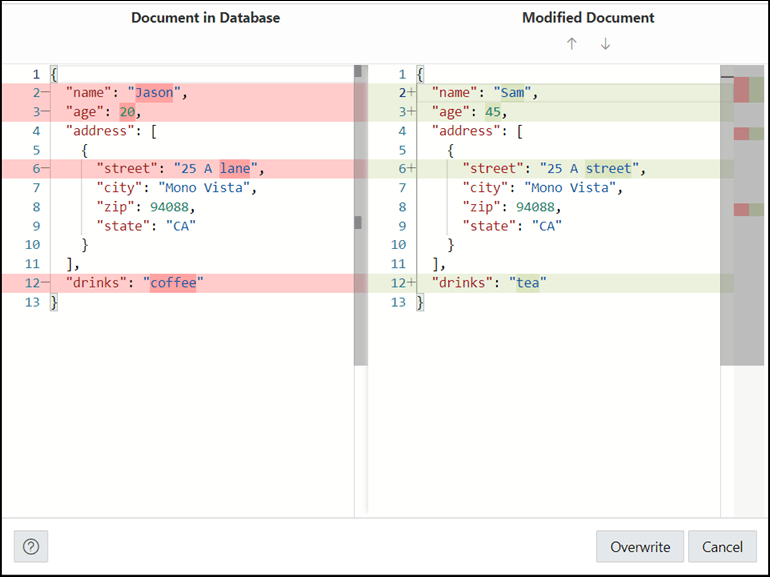Viewport: 770px width, 577px height.
Task: Click the Cancel button
Action: [722, 547]
